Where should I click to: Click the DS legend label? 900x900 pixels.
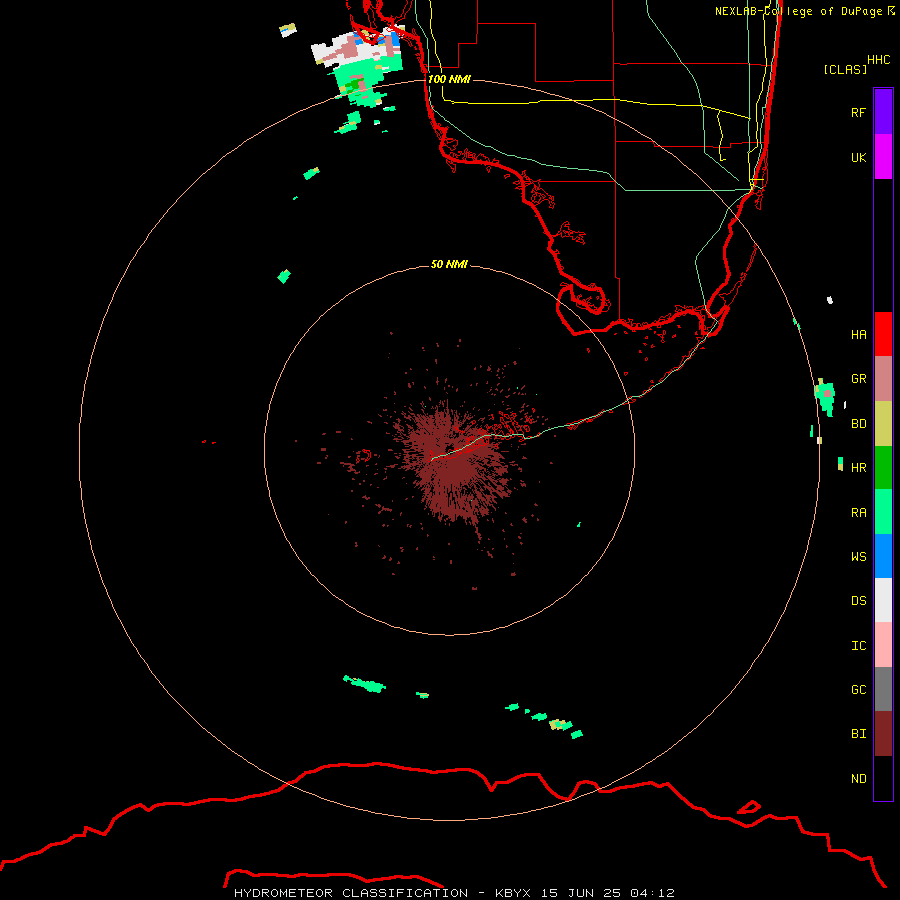point(858,601)
